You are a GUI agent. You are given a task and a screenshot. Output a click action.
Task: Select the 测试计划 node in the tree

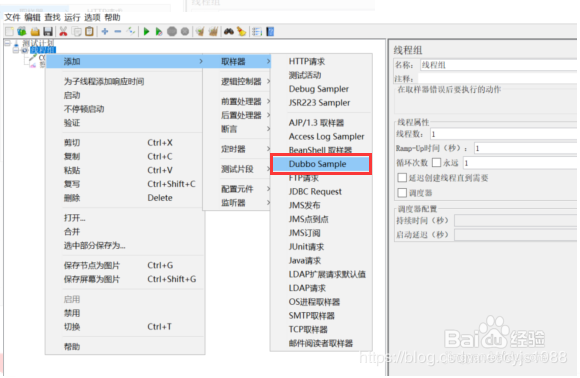tap(38, 43)
